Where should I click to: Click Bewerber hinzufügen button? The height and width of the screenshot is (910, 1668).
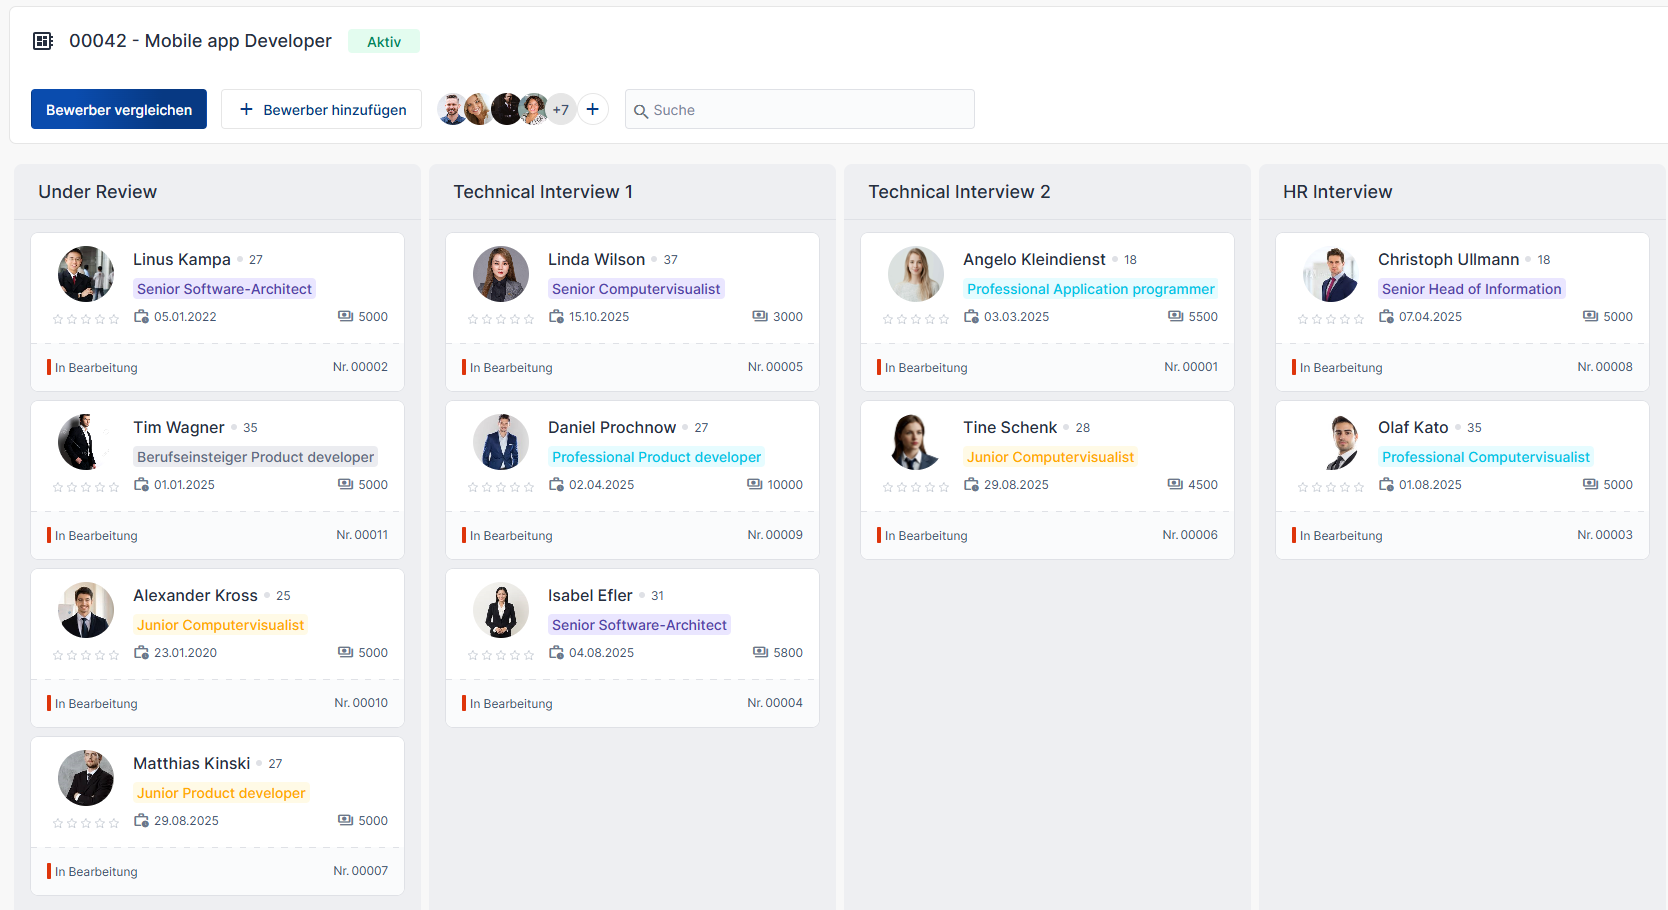(x=321, y=109)
